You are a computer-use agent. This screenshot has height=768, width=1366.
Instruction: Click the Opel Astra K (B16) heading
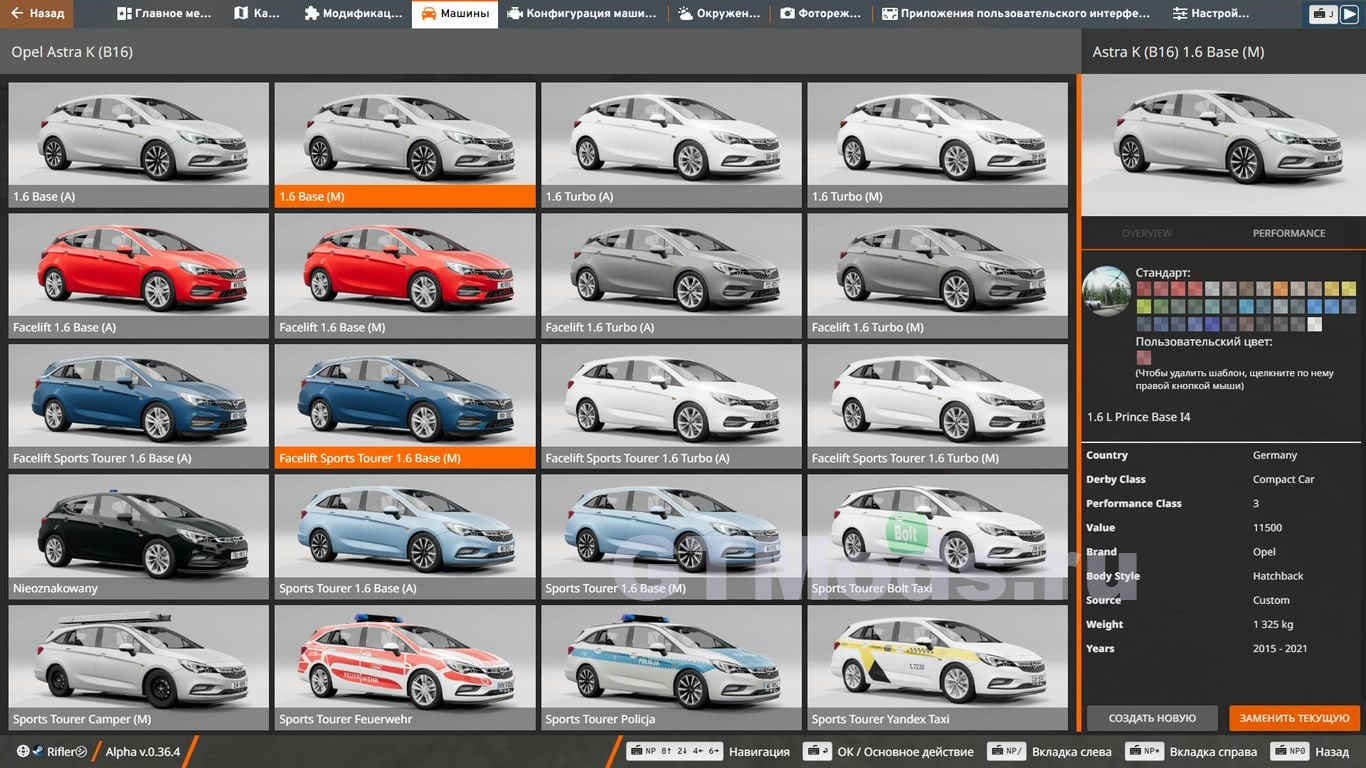click(x=72, y=52)
